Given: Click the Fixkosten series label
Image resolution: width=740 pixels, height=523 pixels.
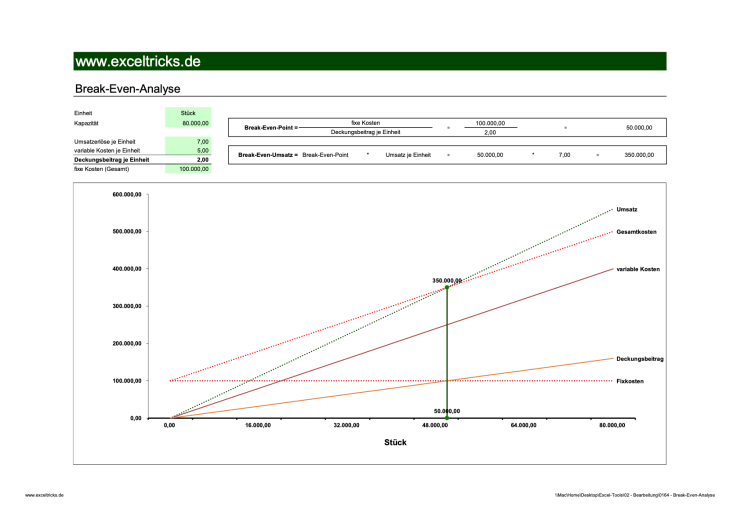Looking at the screenshot, I should point(630,381).
